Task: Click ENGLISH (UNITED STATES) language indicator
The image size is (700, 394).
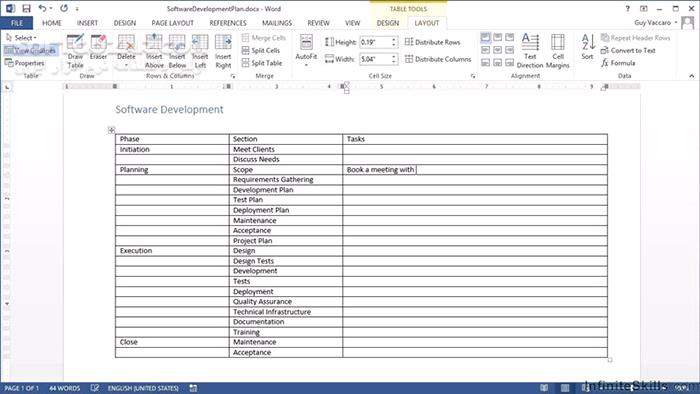Action: click(x=143, y=388)
